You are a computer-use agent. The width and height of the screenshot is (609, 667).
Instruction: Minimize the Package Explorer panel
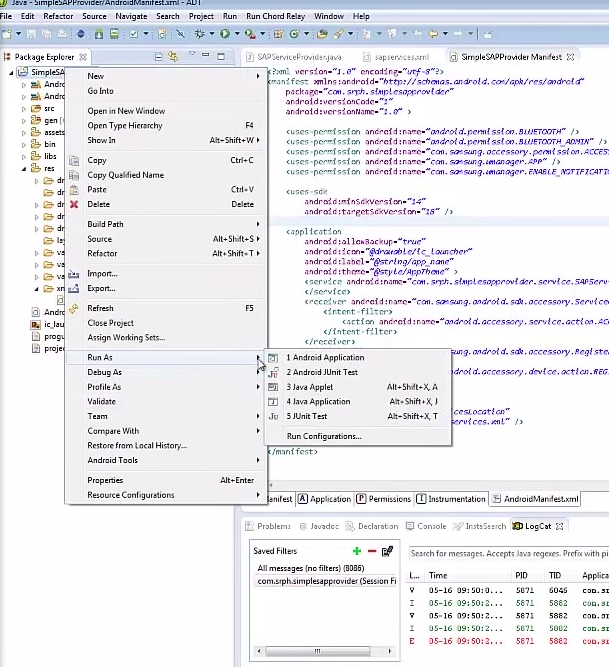click(x=206, y=56)
